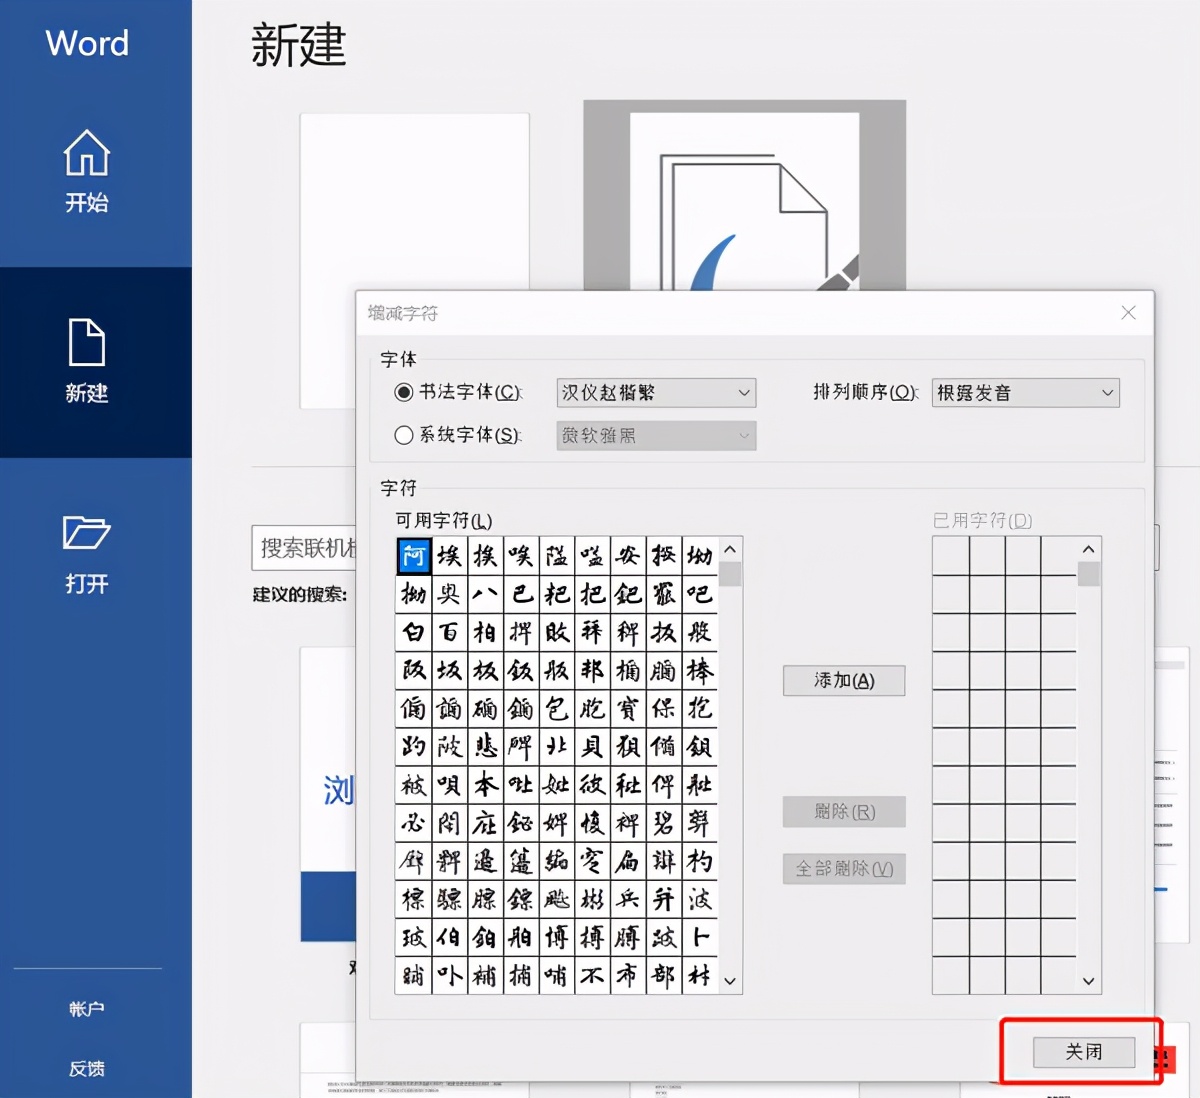
Task: Close the 增减字符 dialog with the X
Action: coord(1128,313)
